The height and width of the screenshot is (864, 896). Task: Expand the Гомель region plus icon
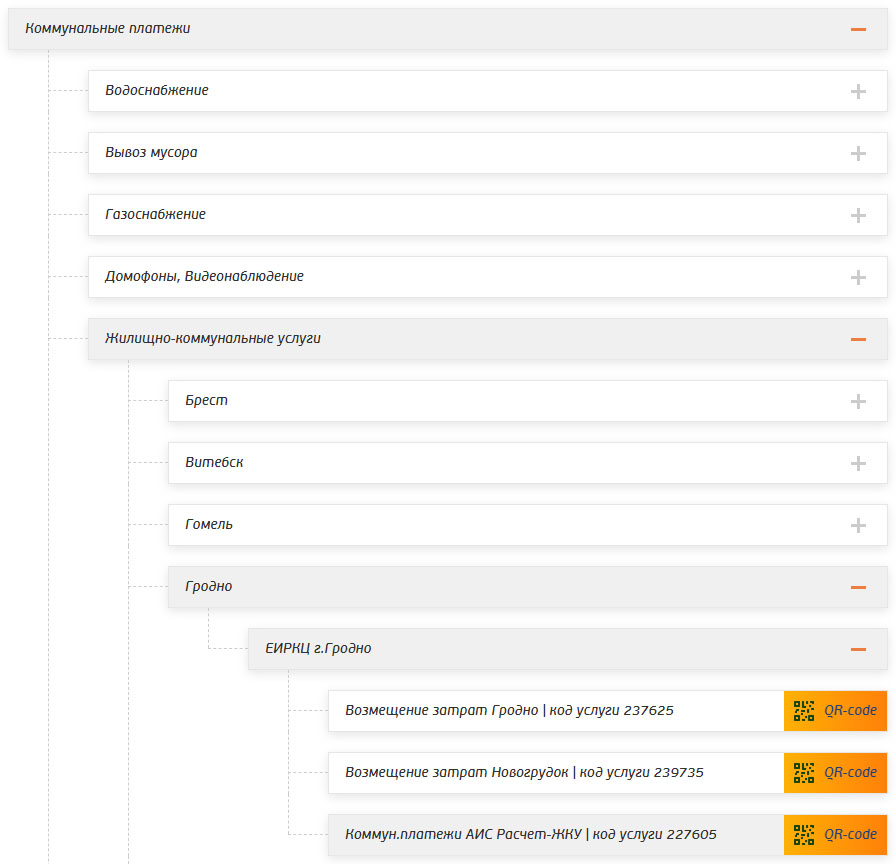(x=858, y=525)
